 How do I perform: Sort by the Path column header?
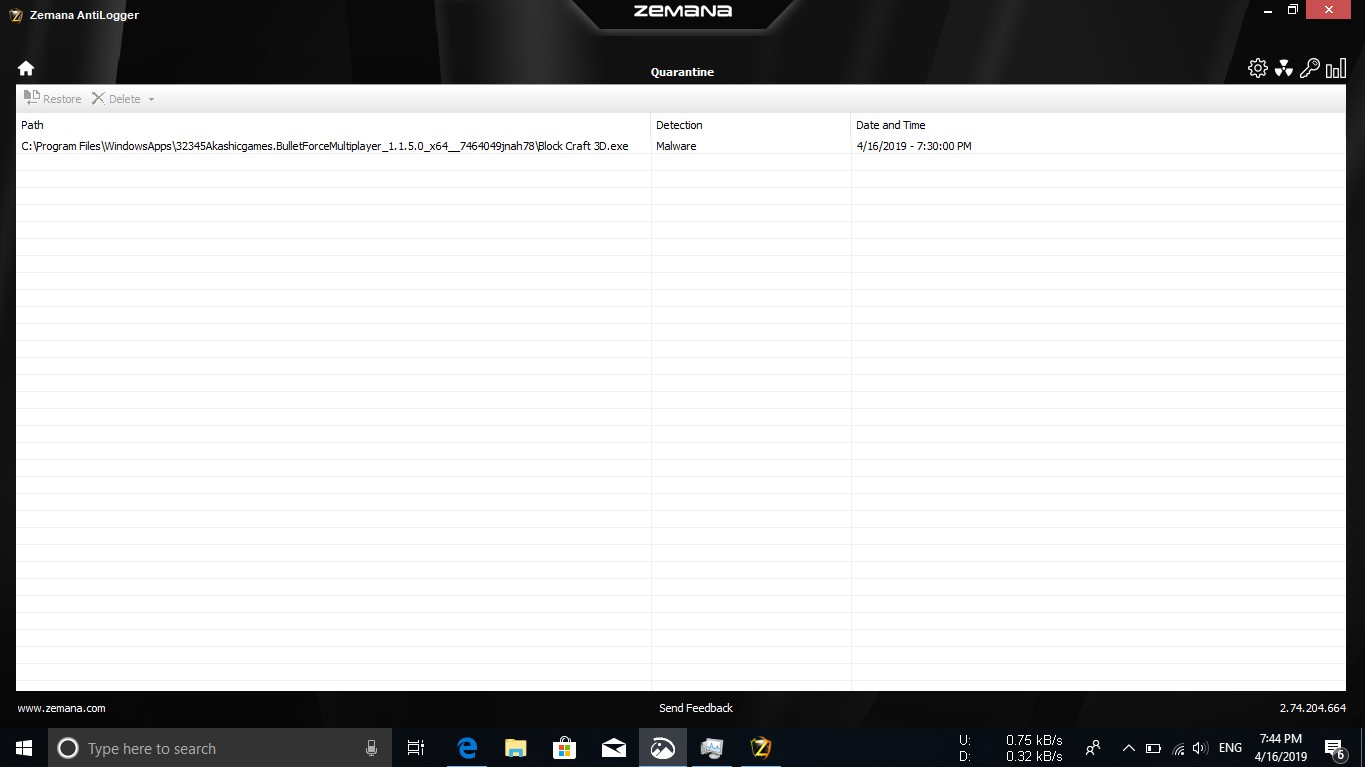coord(333,125)
